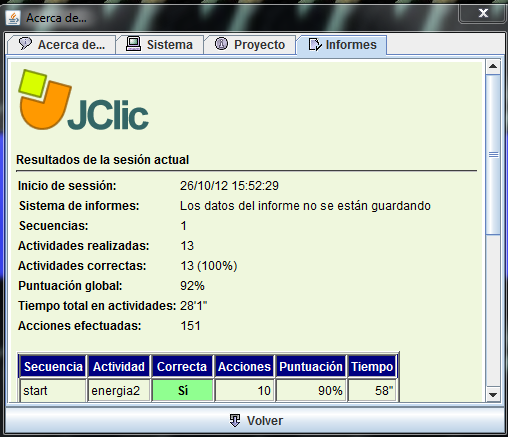Click the 'Tiempo total en actividades:' label
The height and width of the screenshot is (437, 508).
click(x=97, y=306)
